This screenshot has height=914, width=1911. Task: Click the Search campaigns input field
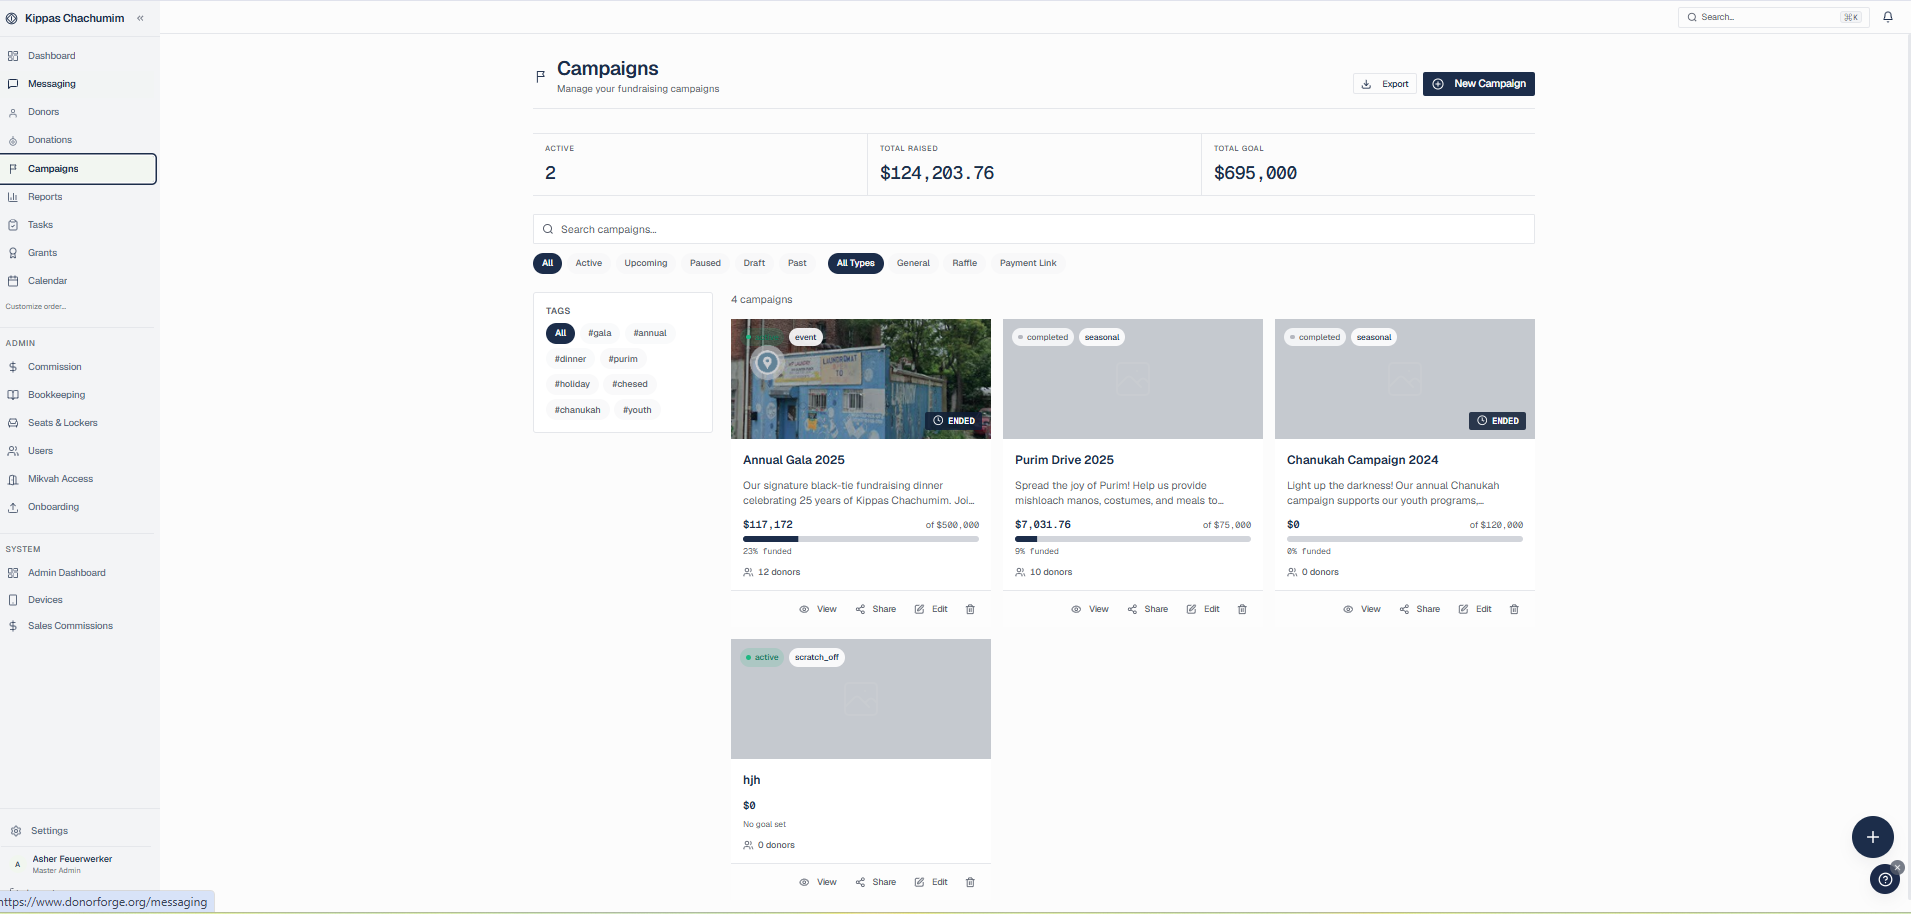pyautogui.click(x=1033, y=229)
